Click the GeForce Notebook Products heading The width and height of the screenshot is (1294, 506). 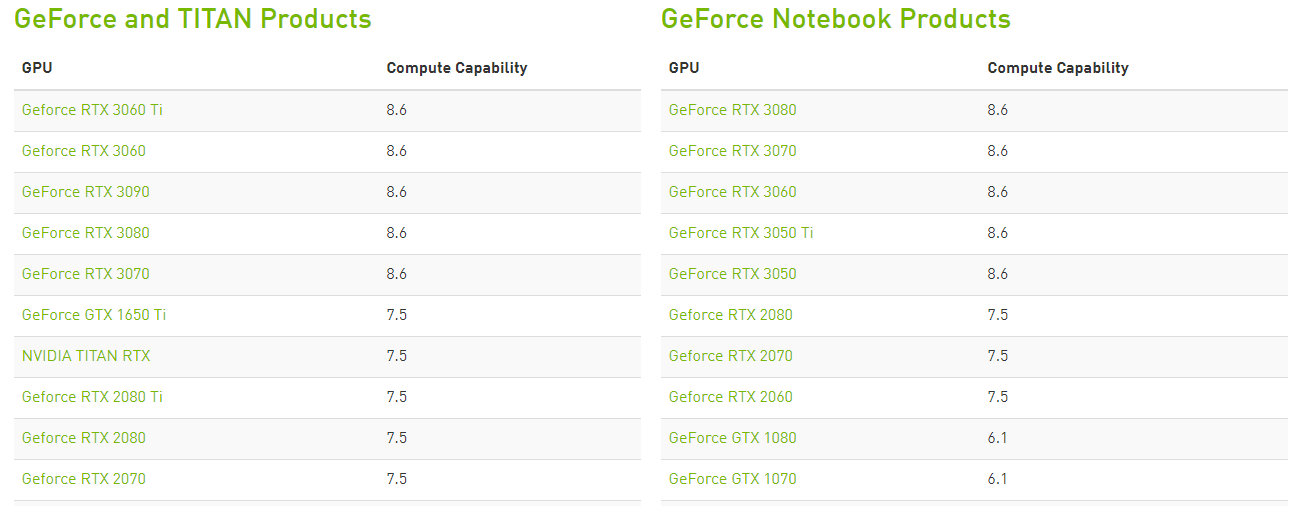836,19
